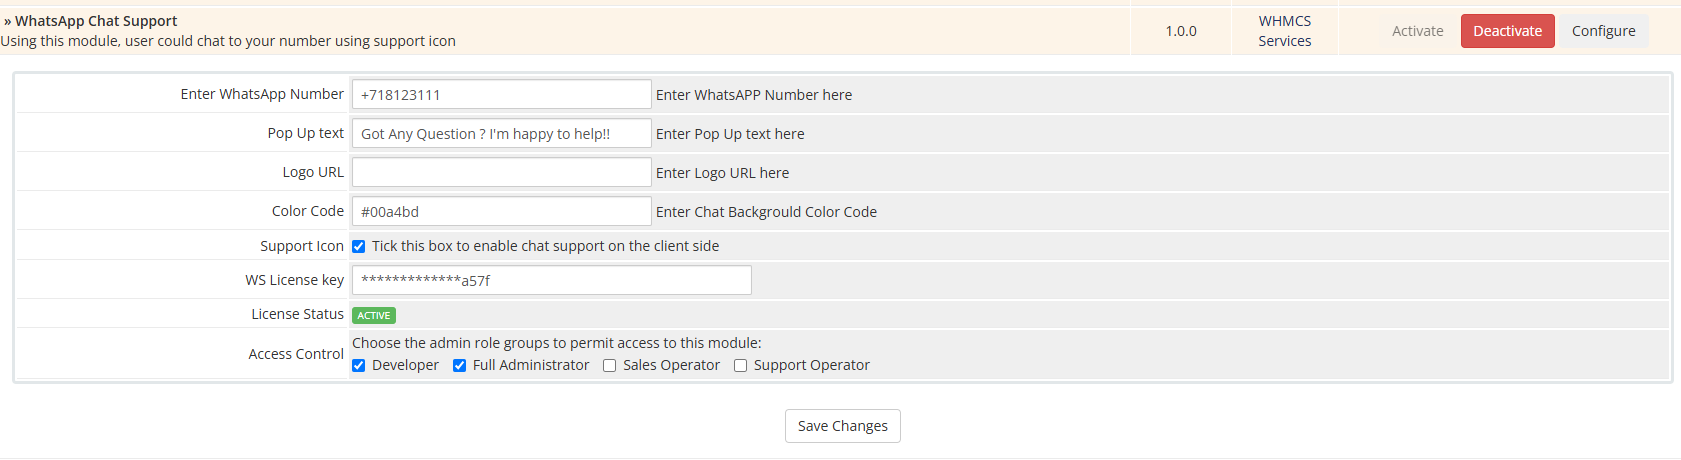
Task: Click the 'Enter Pop Up text here' hint
Action: coord(730,134)
